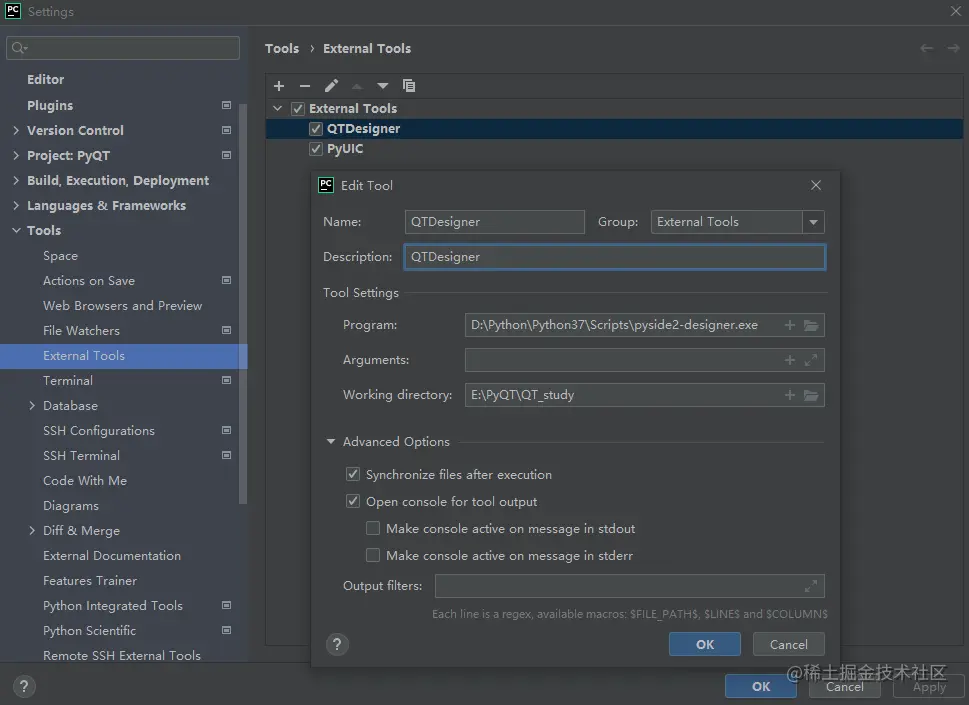
Task: Collapse the Advanced Options section
Action: tap(331, 442)
